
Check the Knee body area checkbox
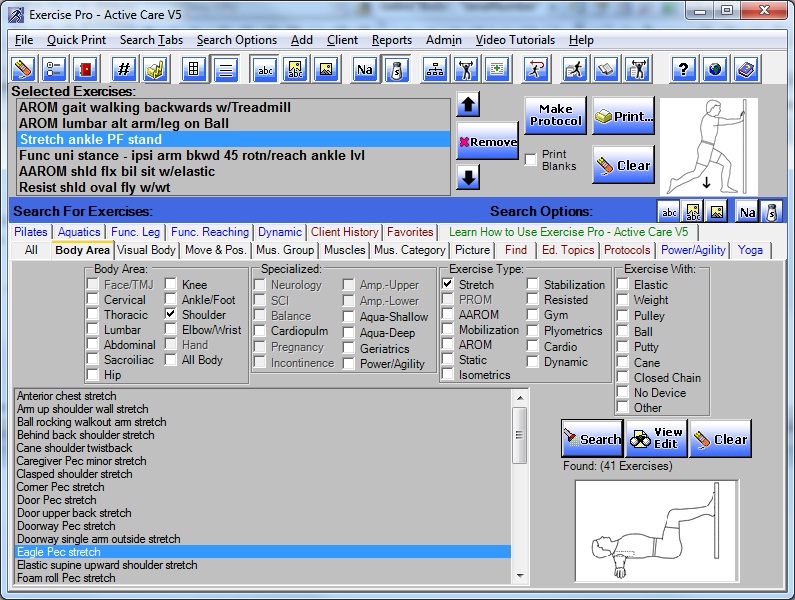pyautogui.click(x=171, y=284)
